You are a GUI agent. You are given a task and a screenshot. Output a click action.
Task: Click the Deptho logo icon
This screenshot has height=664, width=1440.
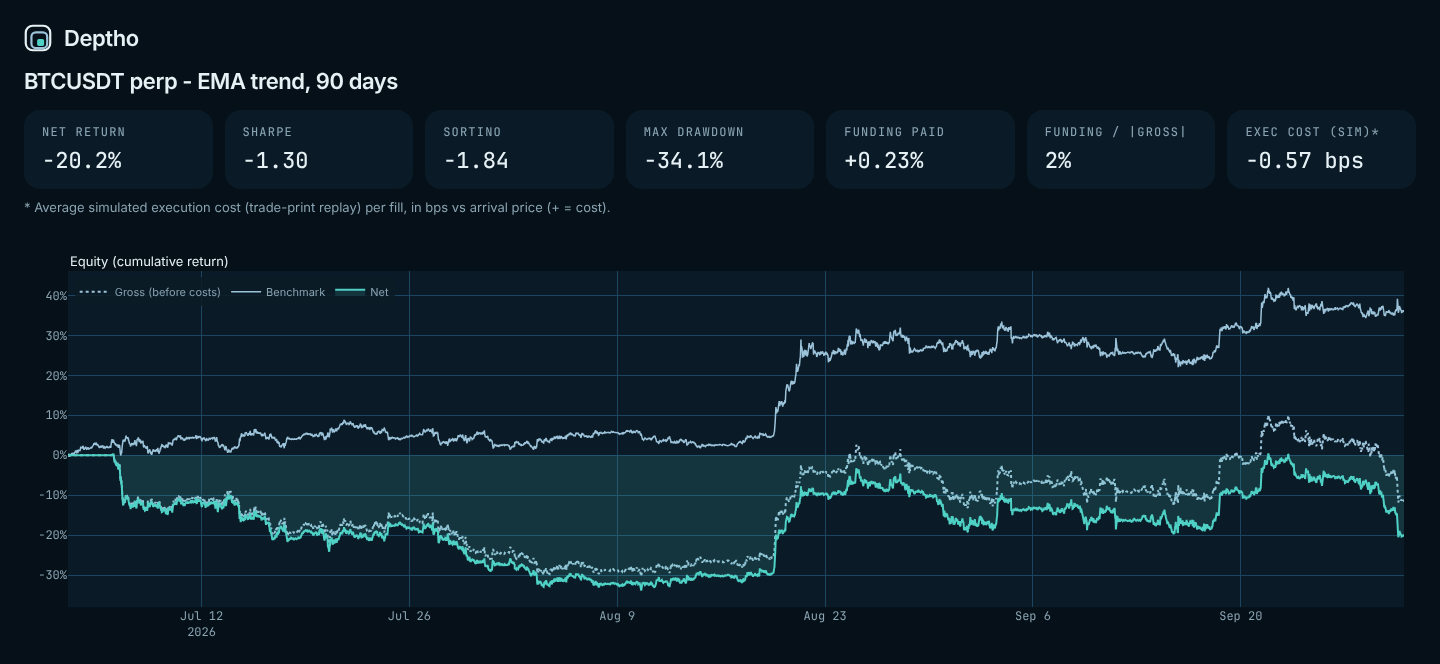point(38,39)
